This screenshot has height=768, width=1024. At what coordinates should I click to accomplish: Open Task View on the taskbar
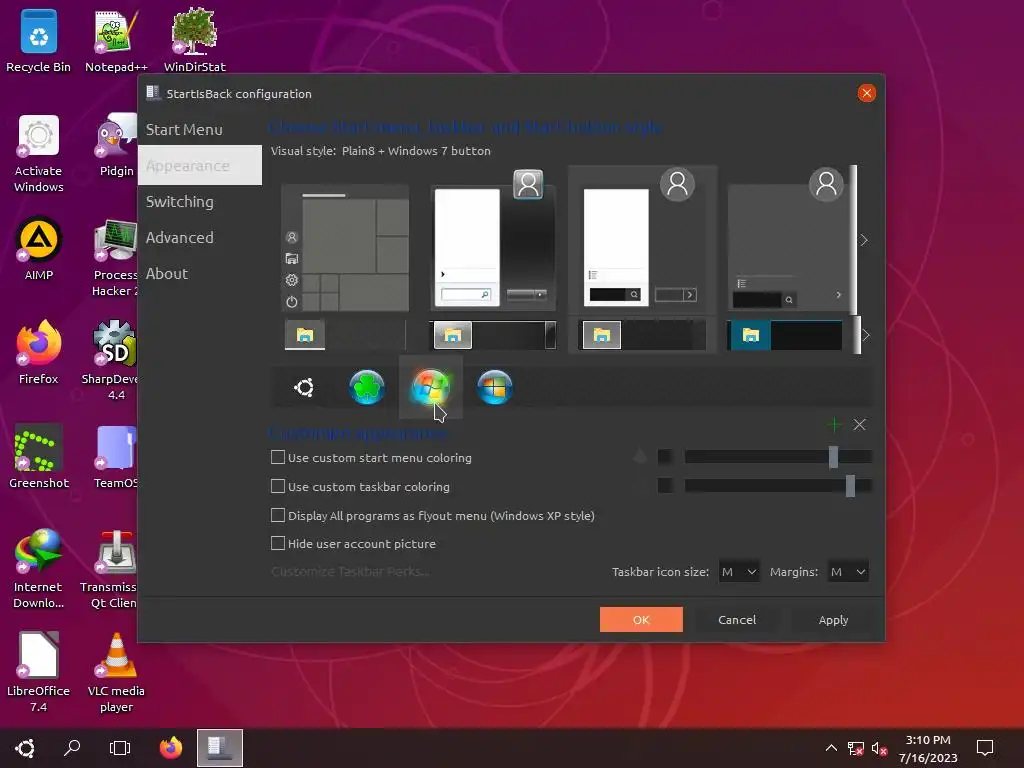(120, 748)
